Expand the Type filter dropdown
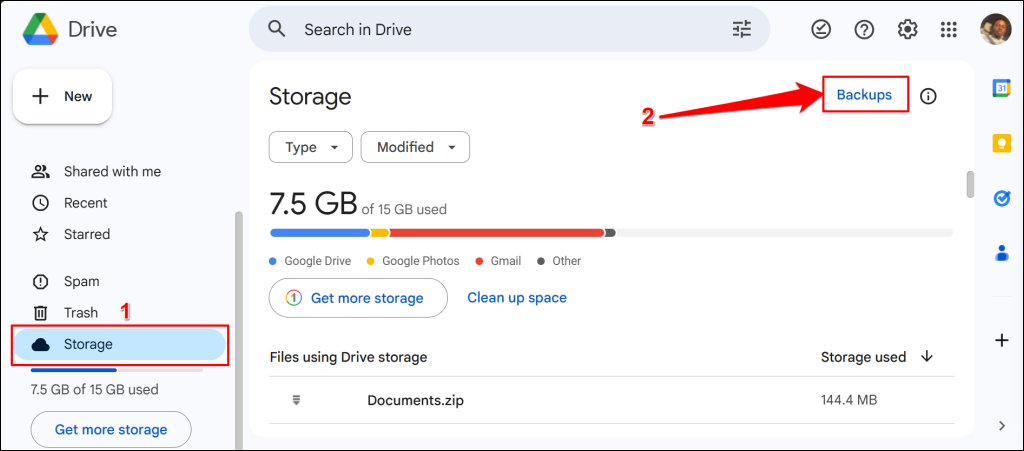 coord(310,147)
